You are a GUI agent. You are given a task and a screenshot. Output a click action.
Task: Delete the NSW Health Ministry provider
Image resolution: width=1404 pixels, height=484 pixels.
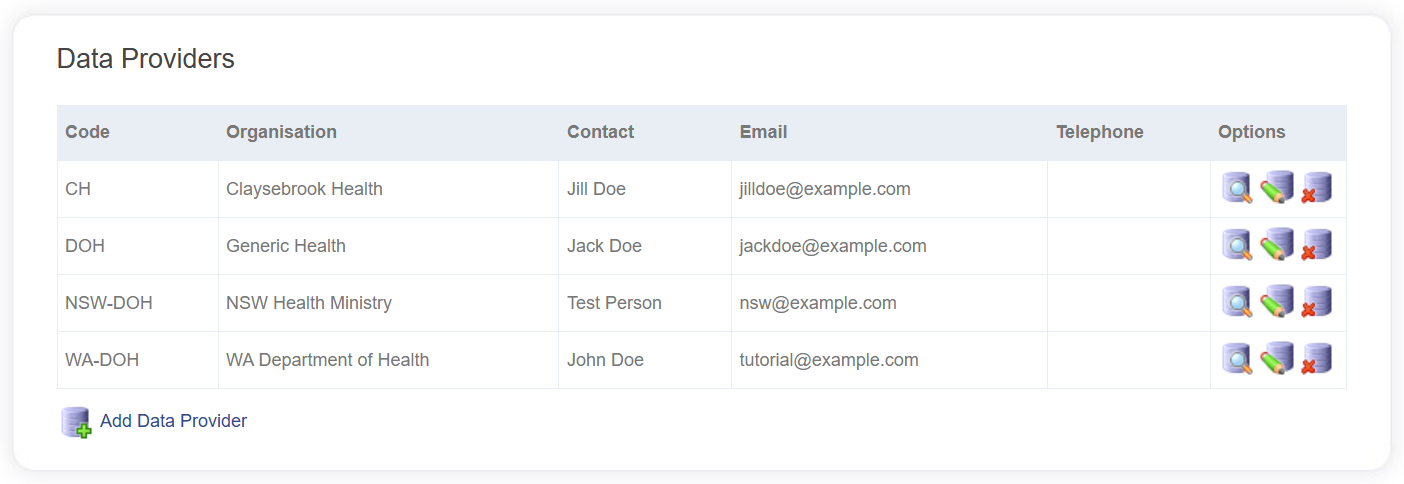[x=1316, y=302]
